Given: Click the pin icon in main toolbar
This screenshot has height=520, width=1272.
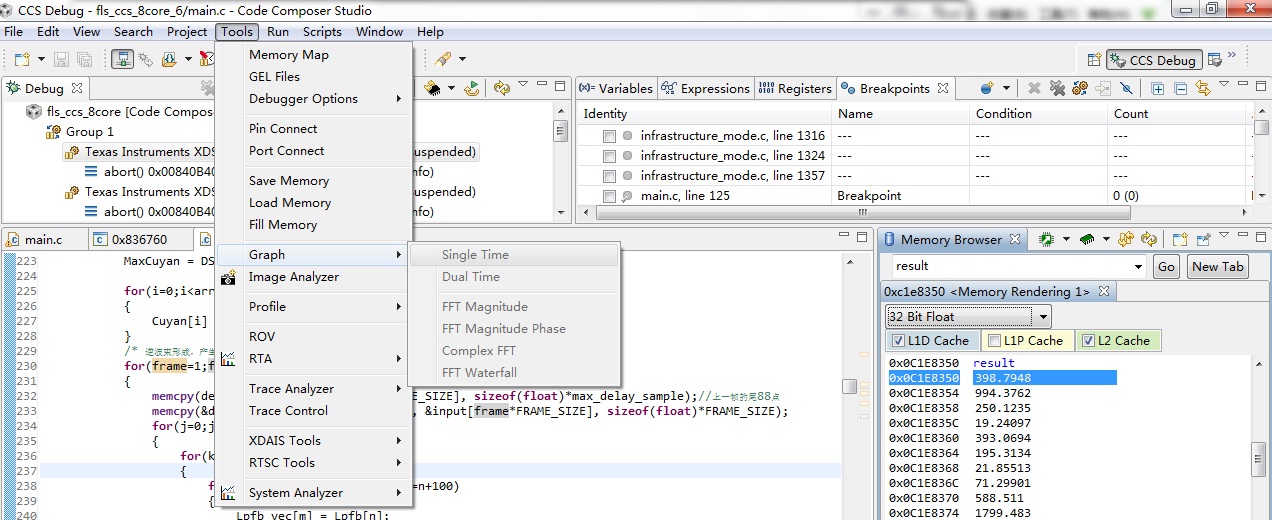Looking at the screenshot, I should pyautogui.click(x=443, y=59).
